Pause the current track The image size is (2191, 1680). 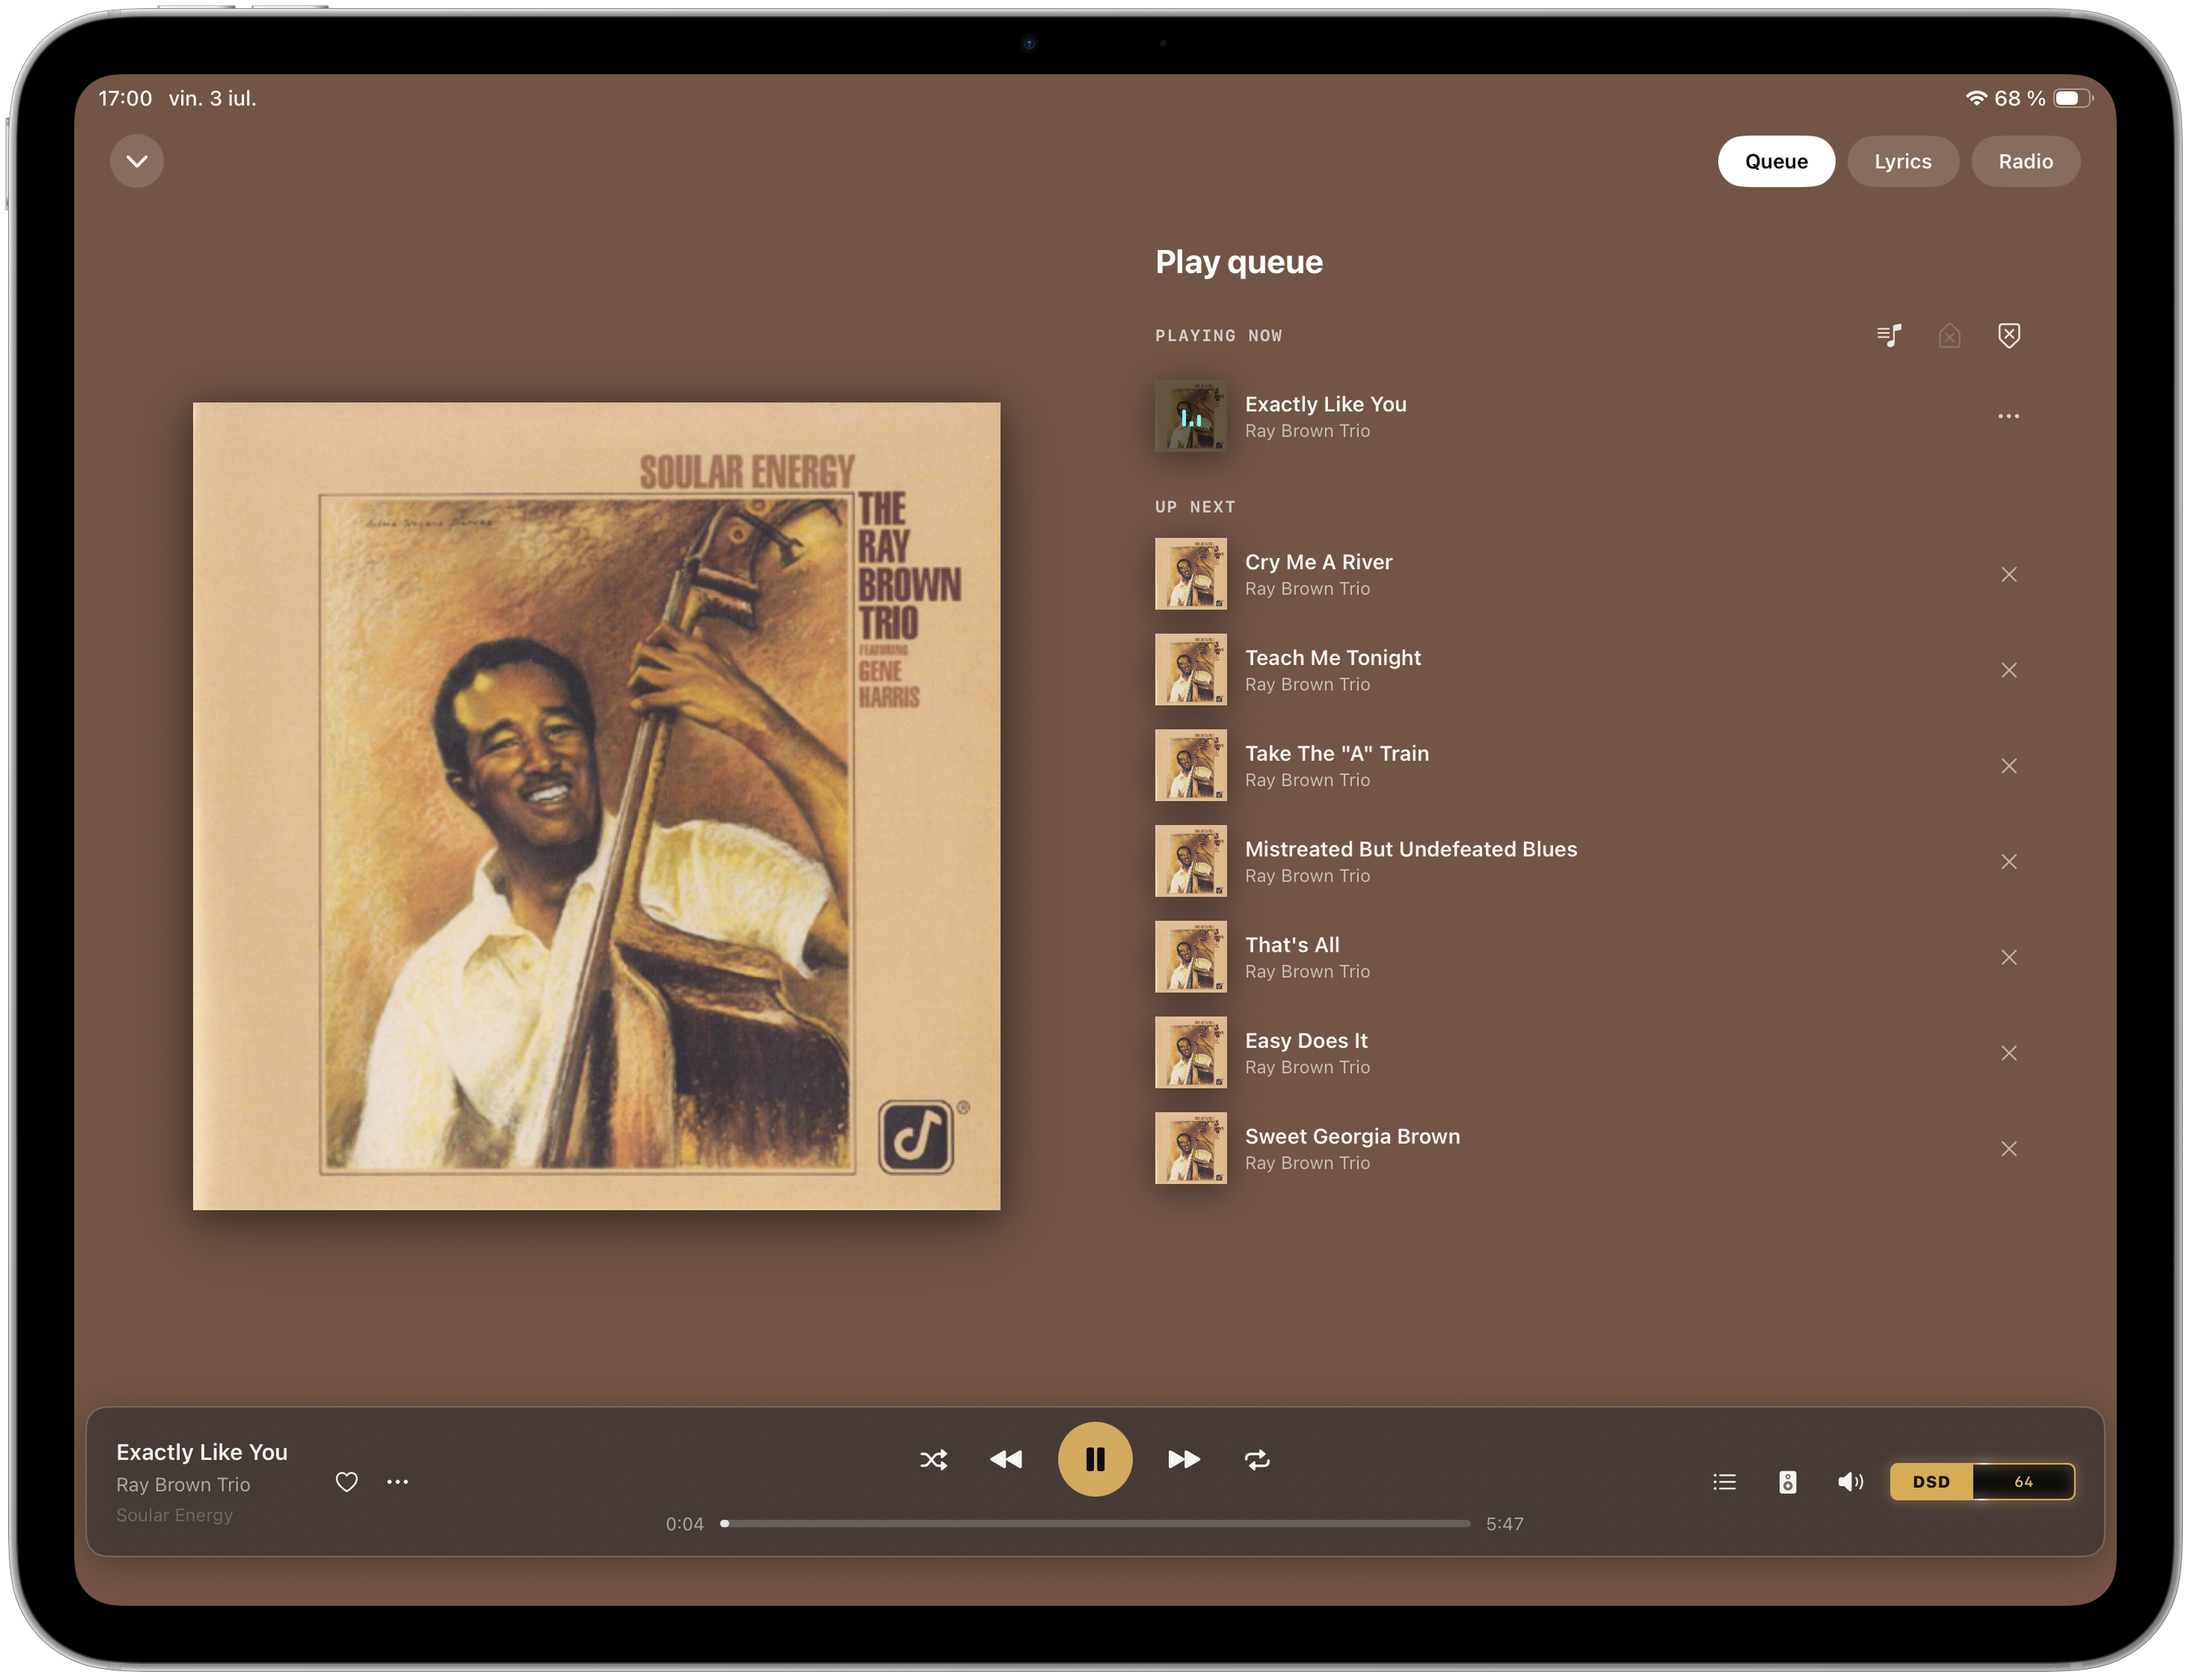pos(1095,1460)
